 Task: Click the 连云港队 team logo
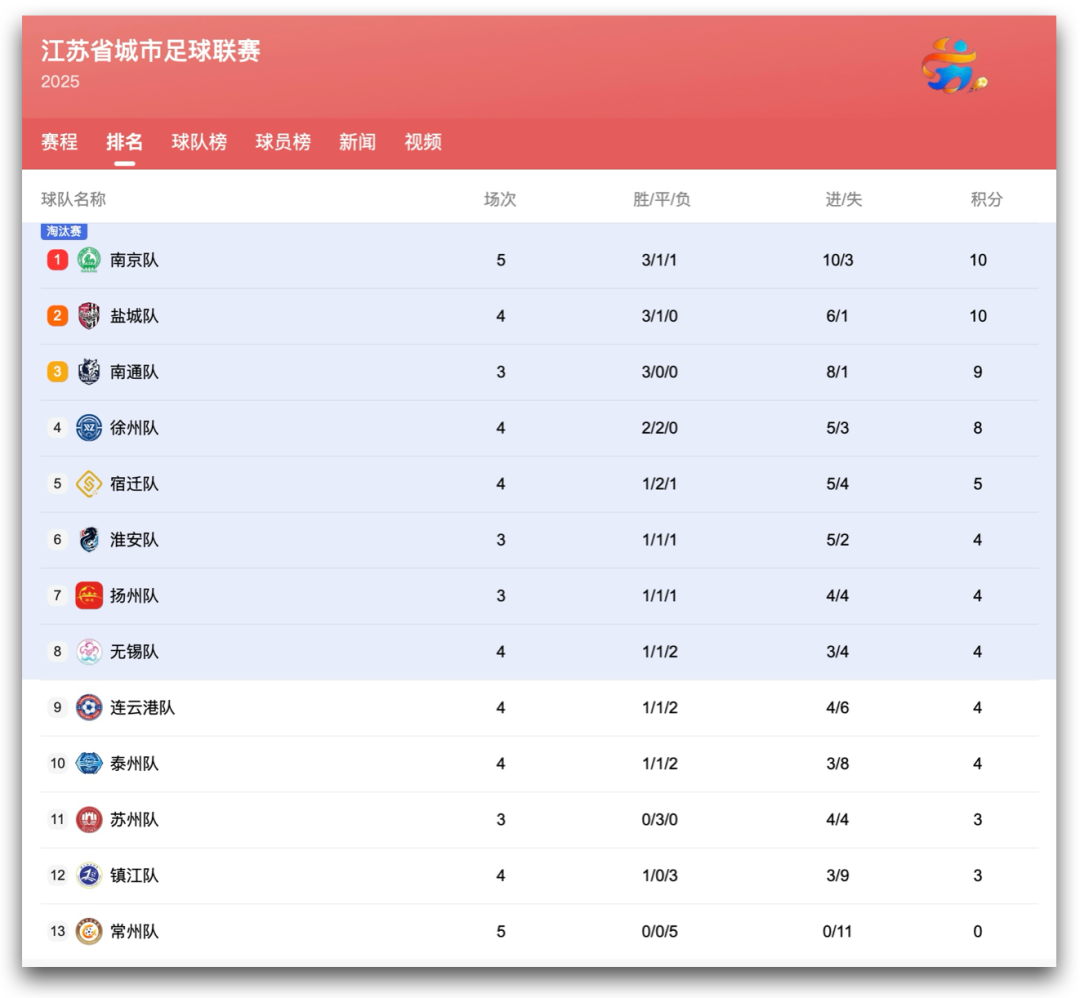point(89,707)
